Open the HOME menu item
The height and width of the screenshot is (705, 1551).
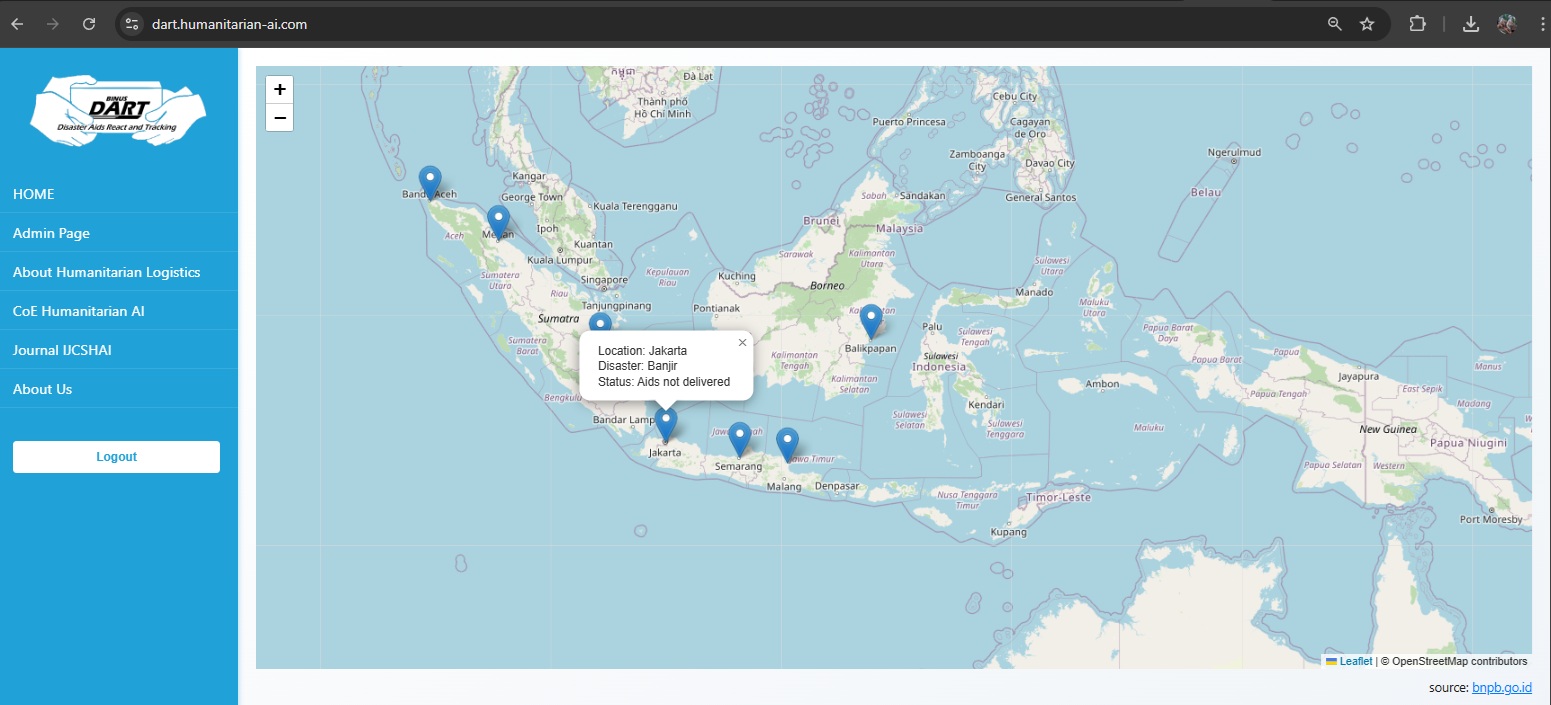tap(34, 194)
